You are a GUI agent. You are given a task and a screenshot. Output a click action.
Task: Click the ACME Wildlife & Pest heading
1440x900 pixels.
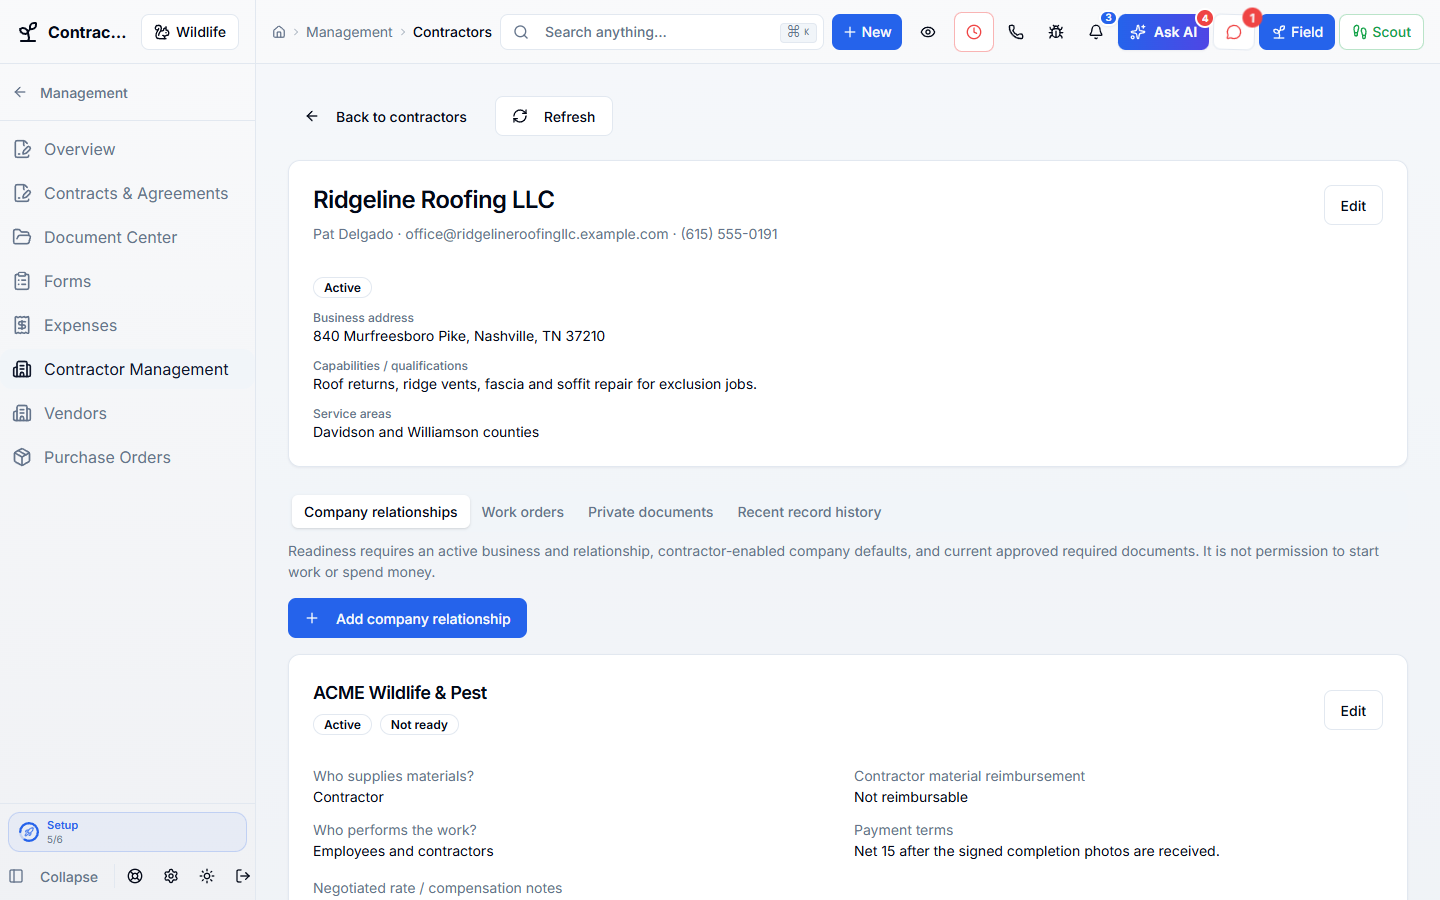pyautogui.click(x=400, y=693)
